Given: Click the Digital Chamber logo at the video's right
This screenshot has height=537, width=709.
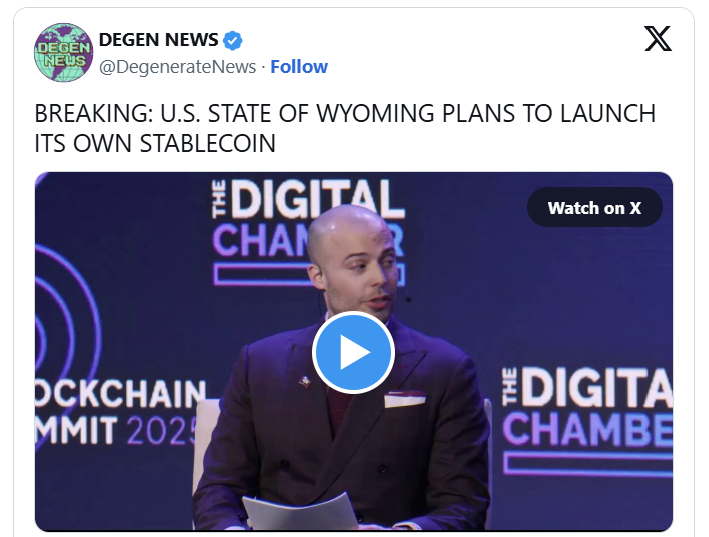Looking at the screenshot, I should coord(587,420).
